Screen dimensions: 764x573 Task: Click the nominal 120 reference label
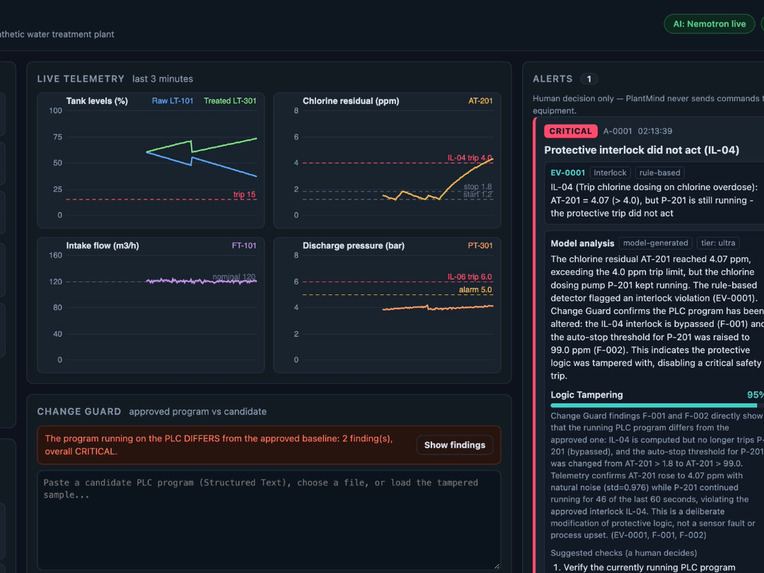click(234, 277)
